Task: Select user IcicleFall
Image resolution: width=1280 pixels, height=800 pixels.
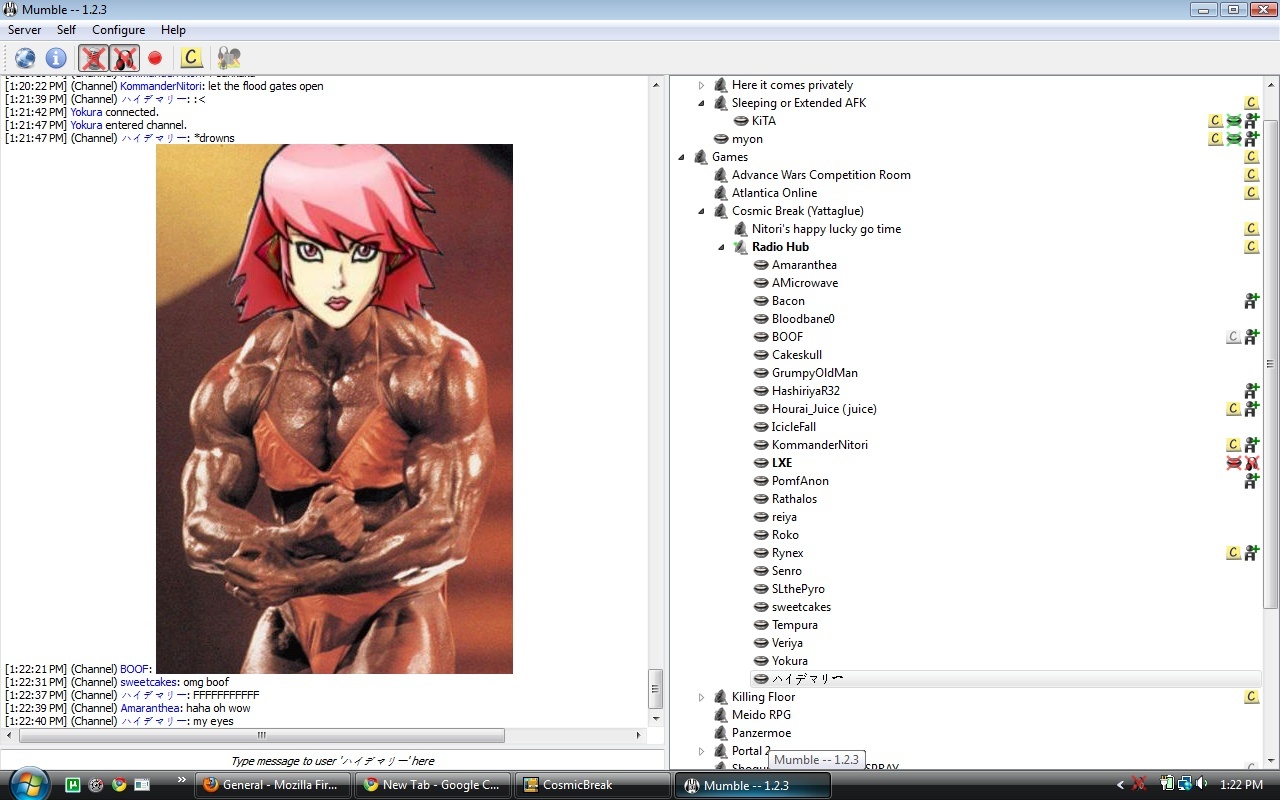Action: click(794, 427)
